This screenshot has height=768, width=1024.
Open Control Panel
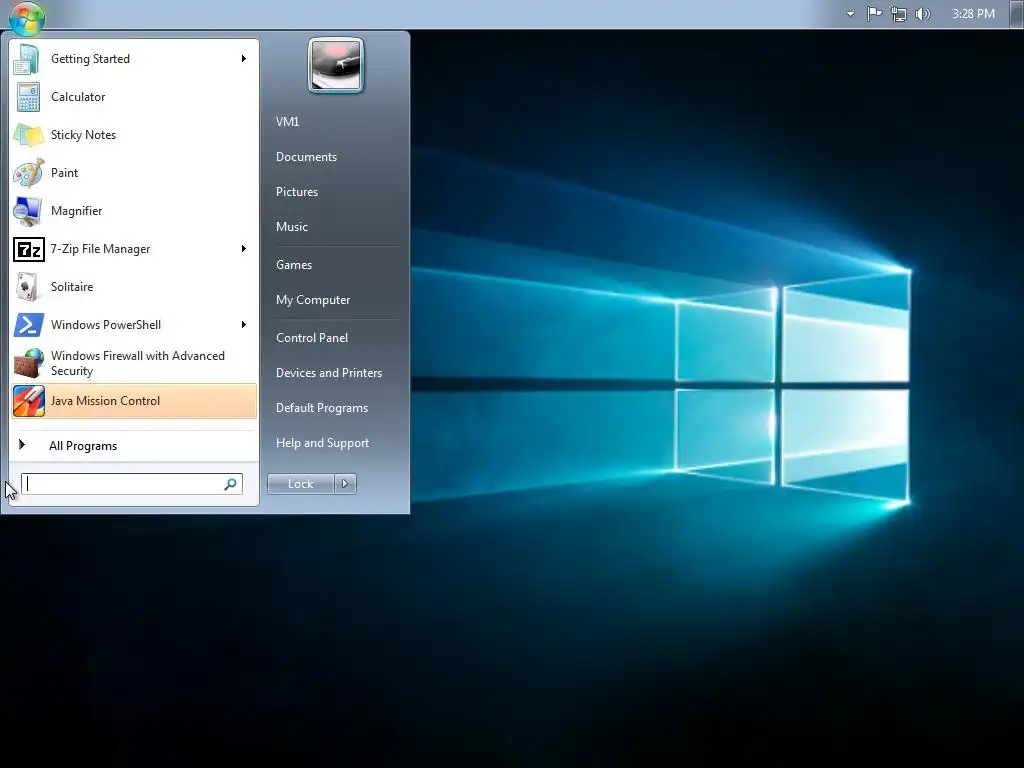click(x=312, y=338)
